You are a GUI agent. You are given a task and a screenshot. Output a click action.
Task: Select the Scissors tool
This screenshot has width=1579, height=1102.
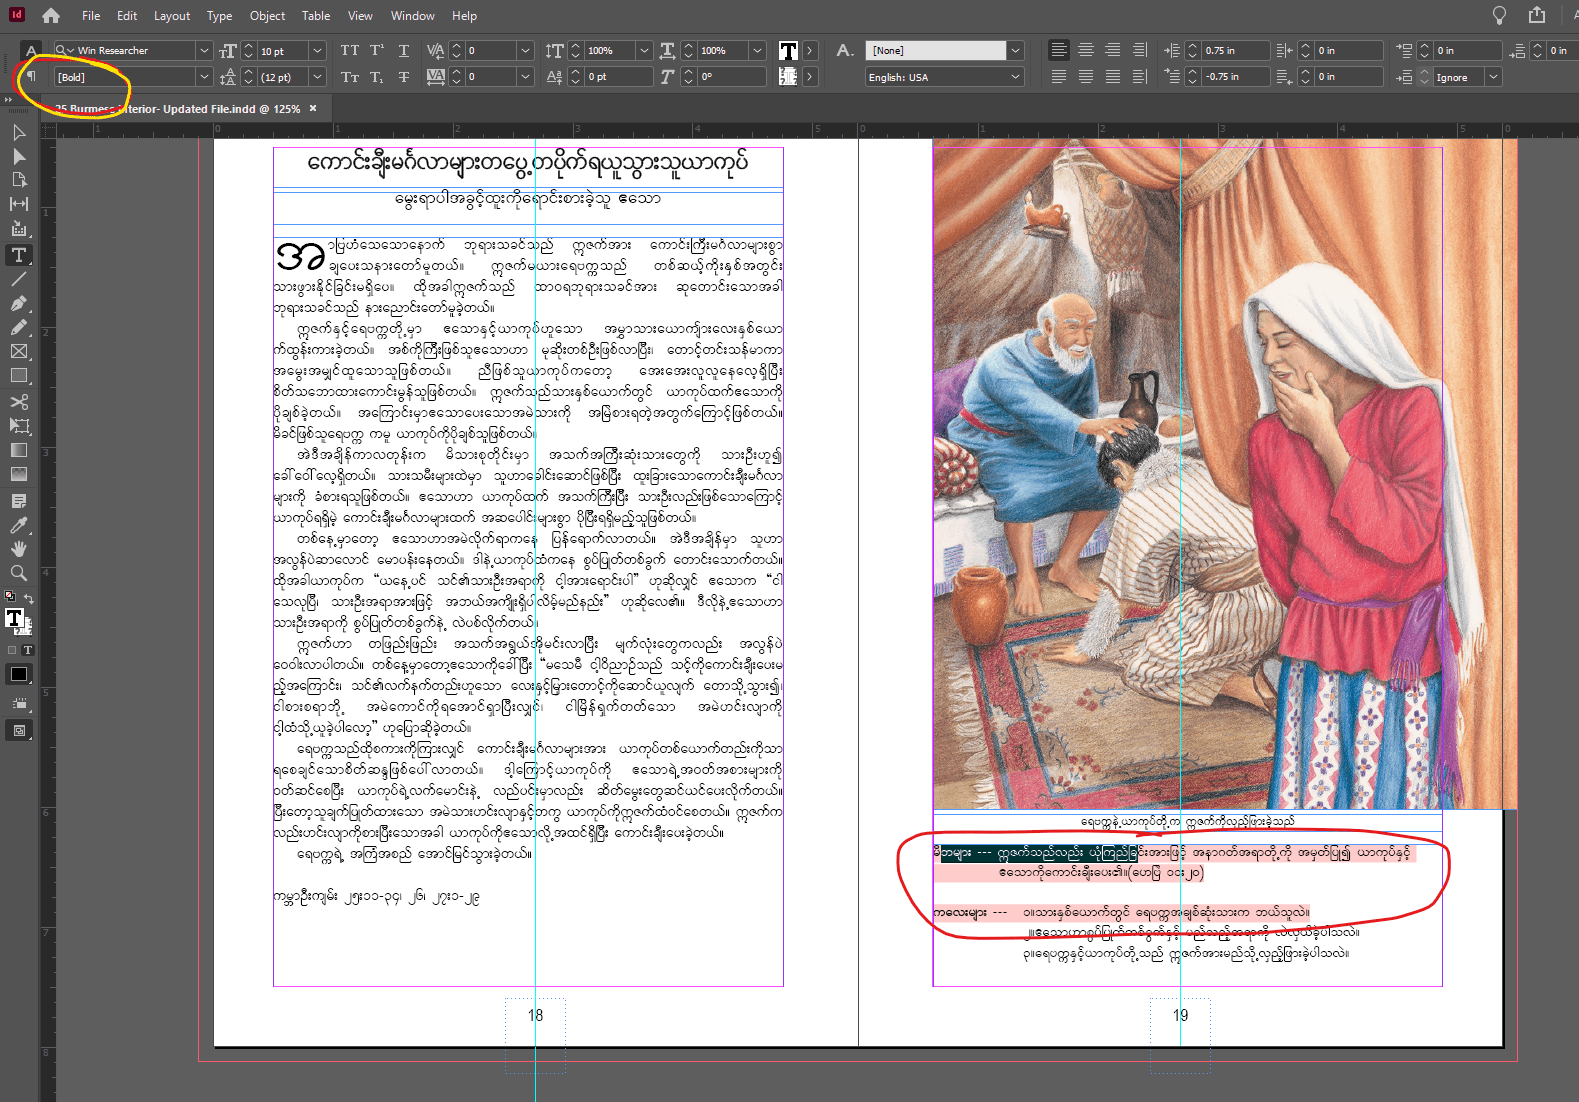click(19, 401)
